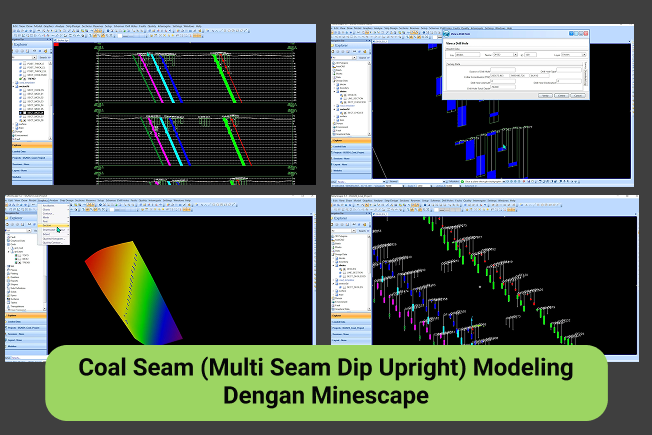The width and height of the screenshot is (652, 435).
Task: Open Control Data bar in cross-section window
Action: pyautogui.click(x=32, y=151)
